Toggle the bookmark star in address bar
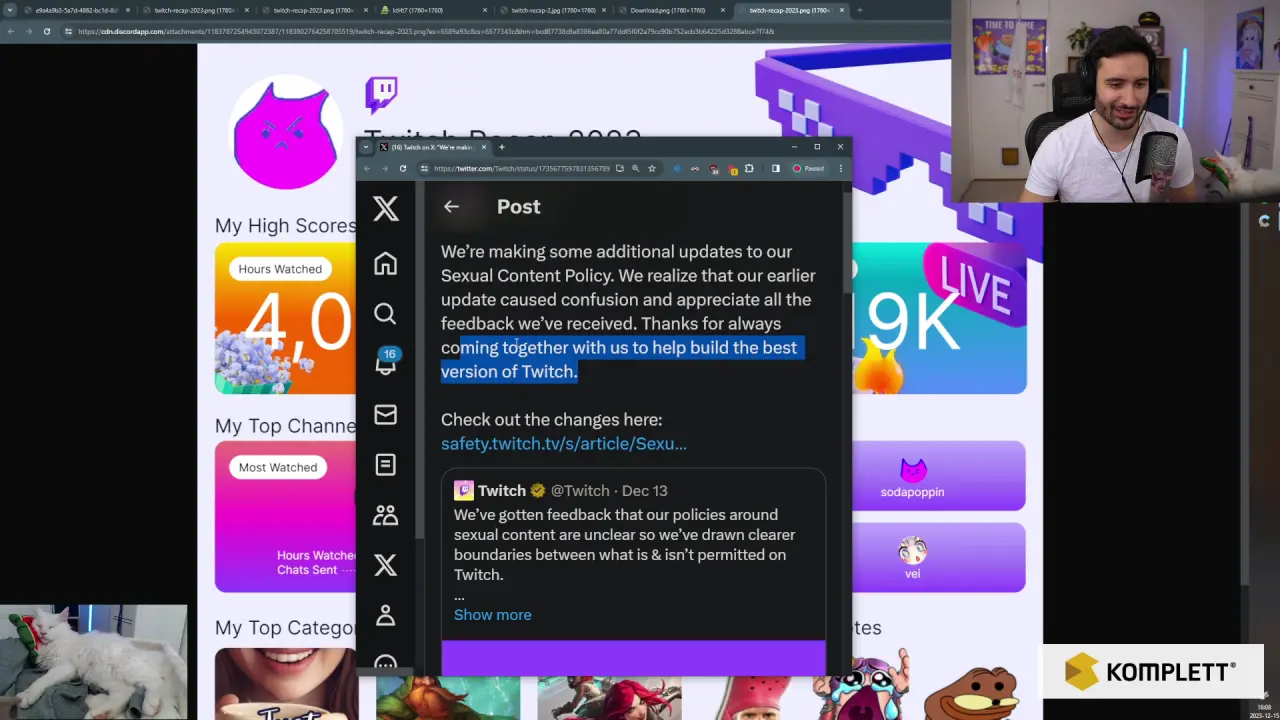 tap(651, 168)
